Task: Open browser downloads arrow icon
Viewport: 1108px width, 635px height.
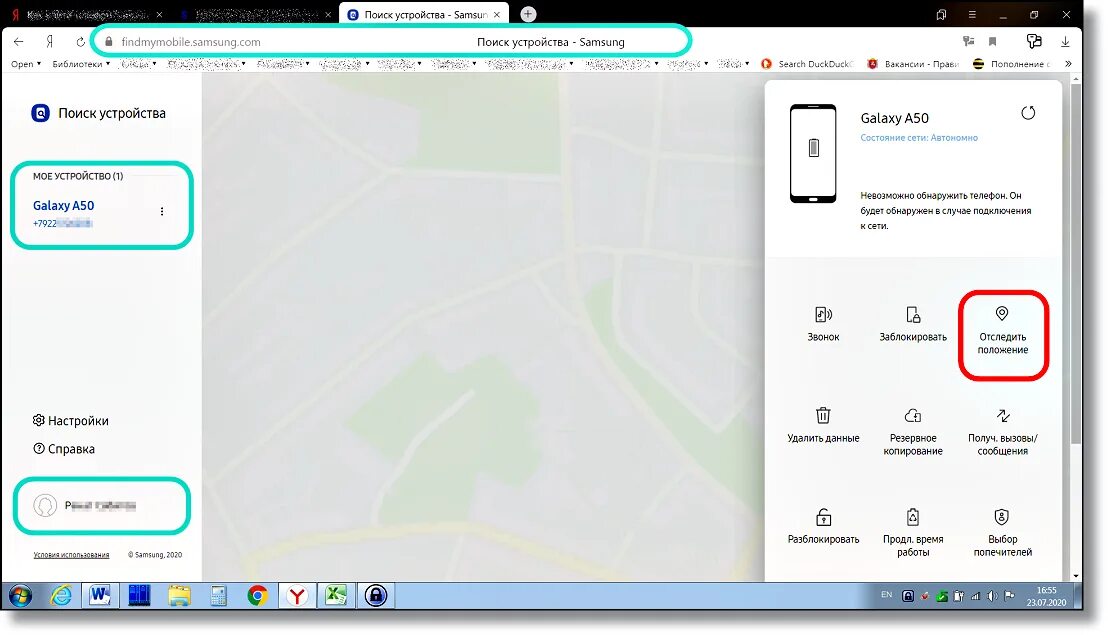Action: pyautogui.click(x=1065, y=42)
